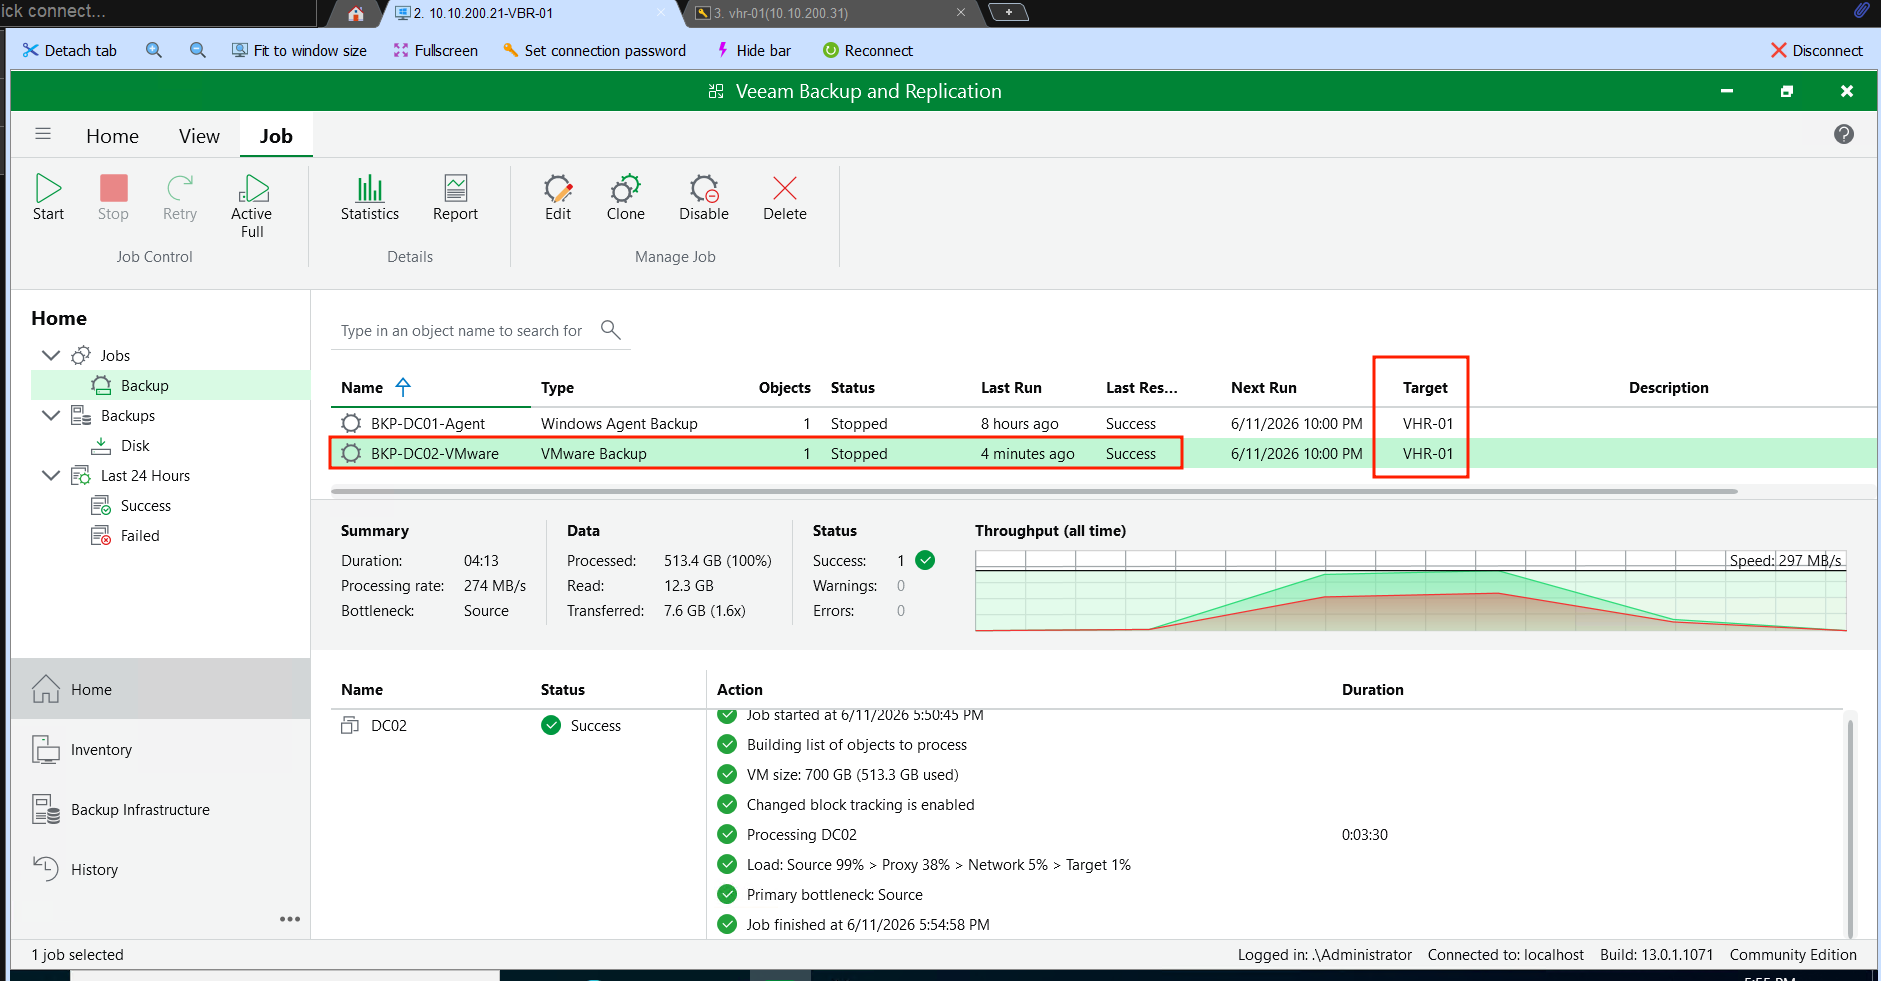
Task: Clone the selected job
Action: click(x=626, y=197)
